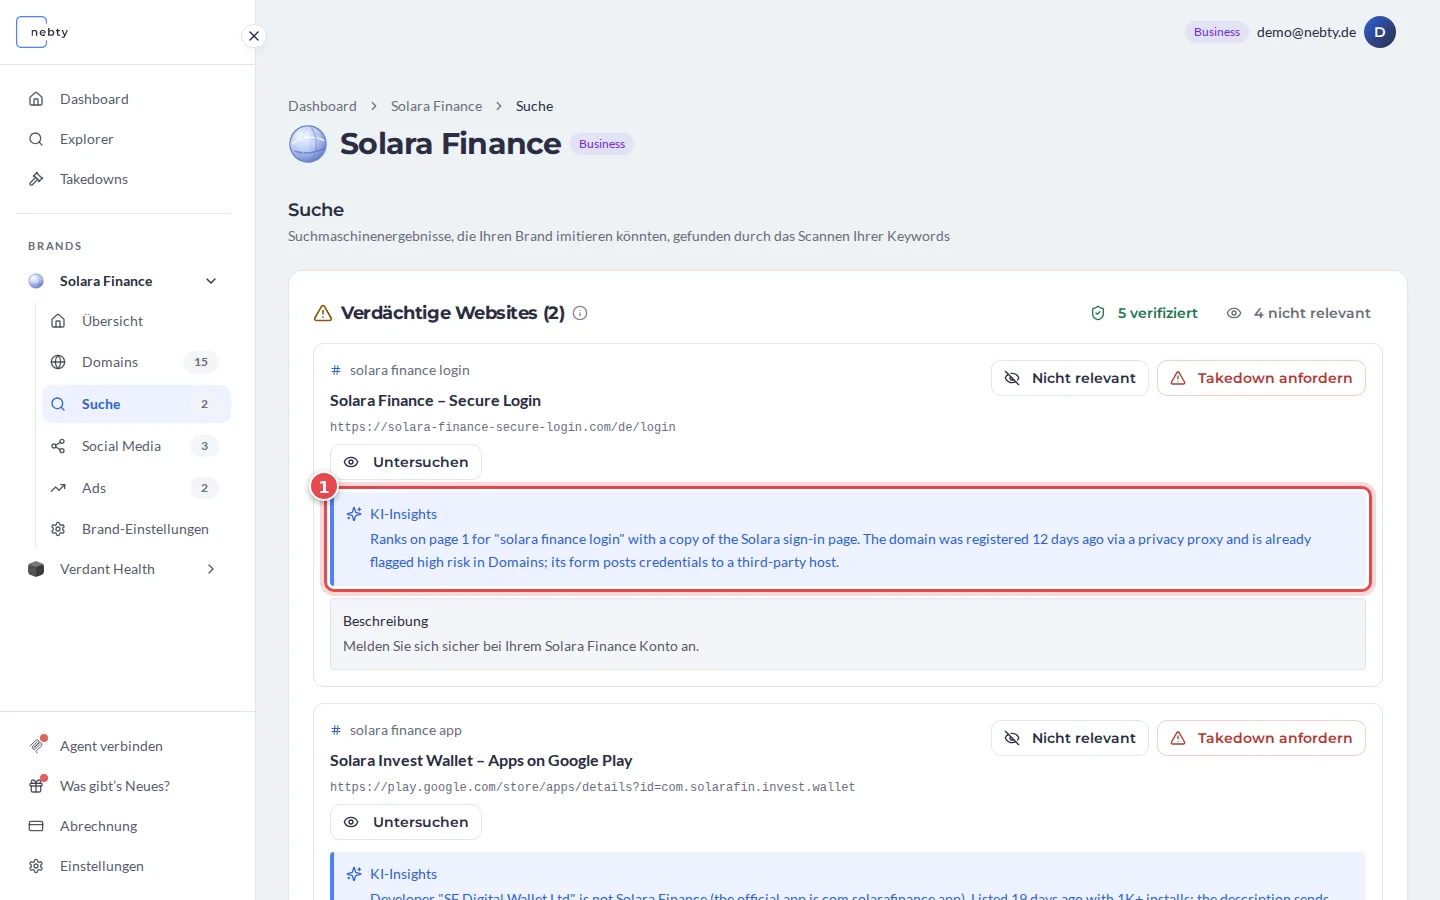Go to Takedowns in the sidebar

[x=123, y=179]
